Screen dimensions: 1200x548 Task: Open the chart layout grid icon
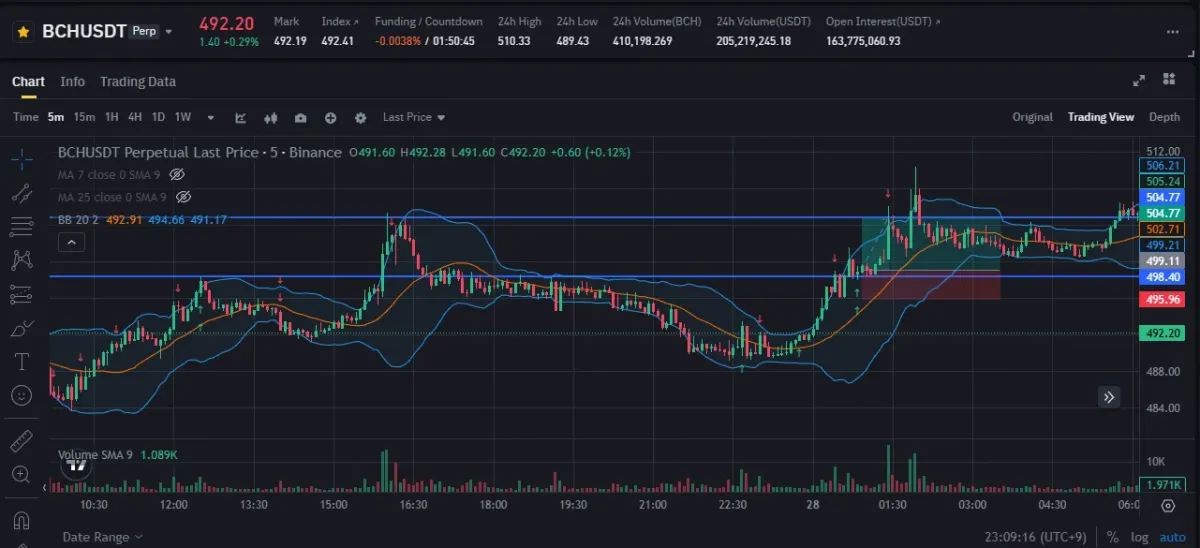point(1169,80)
